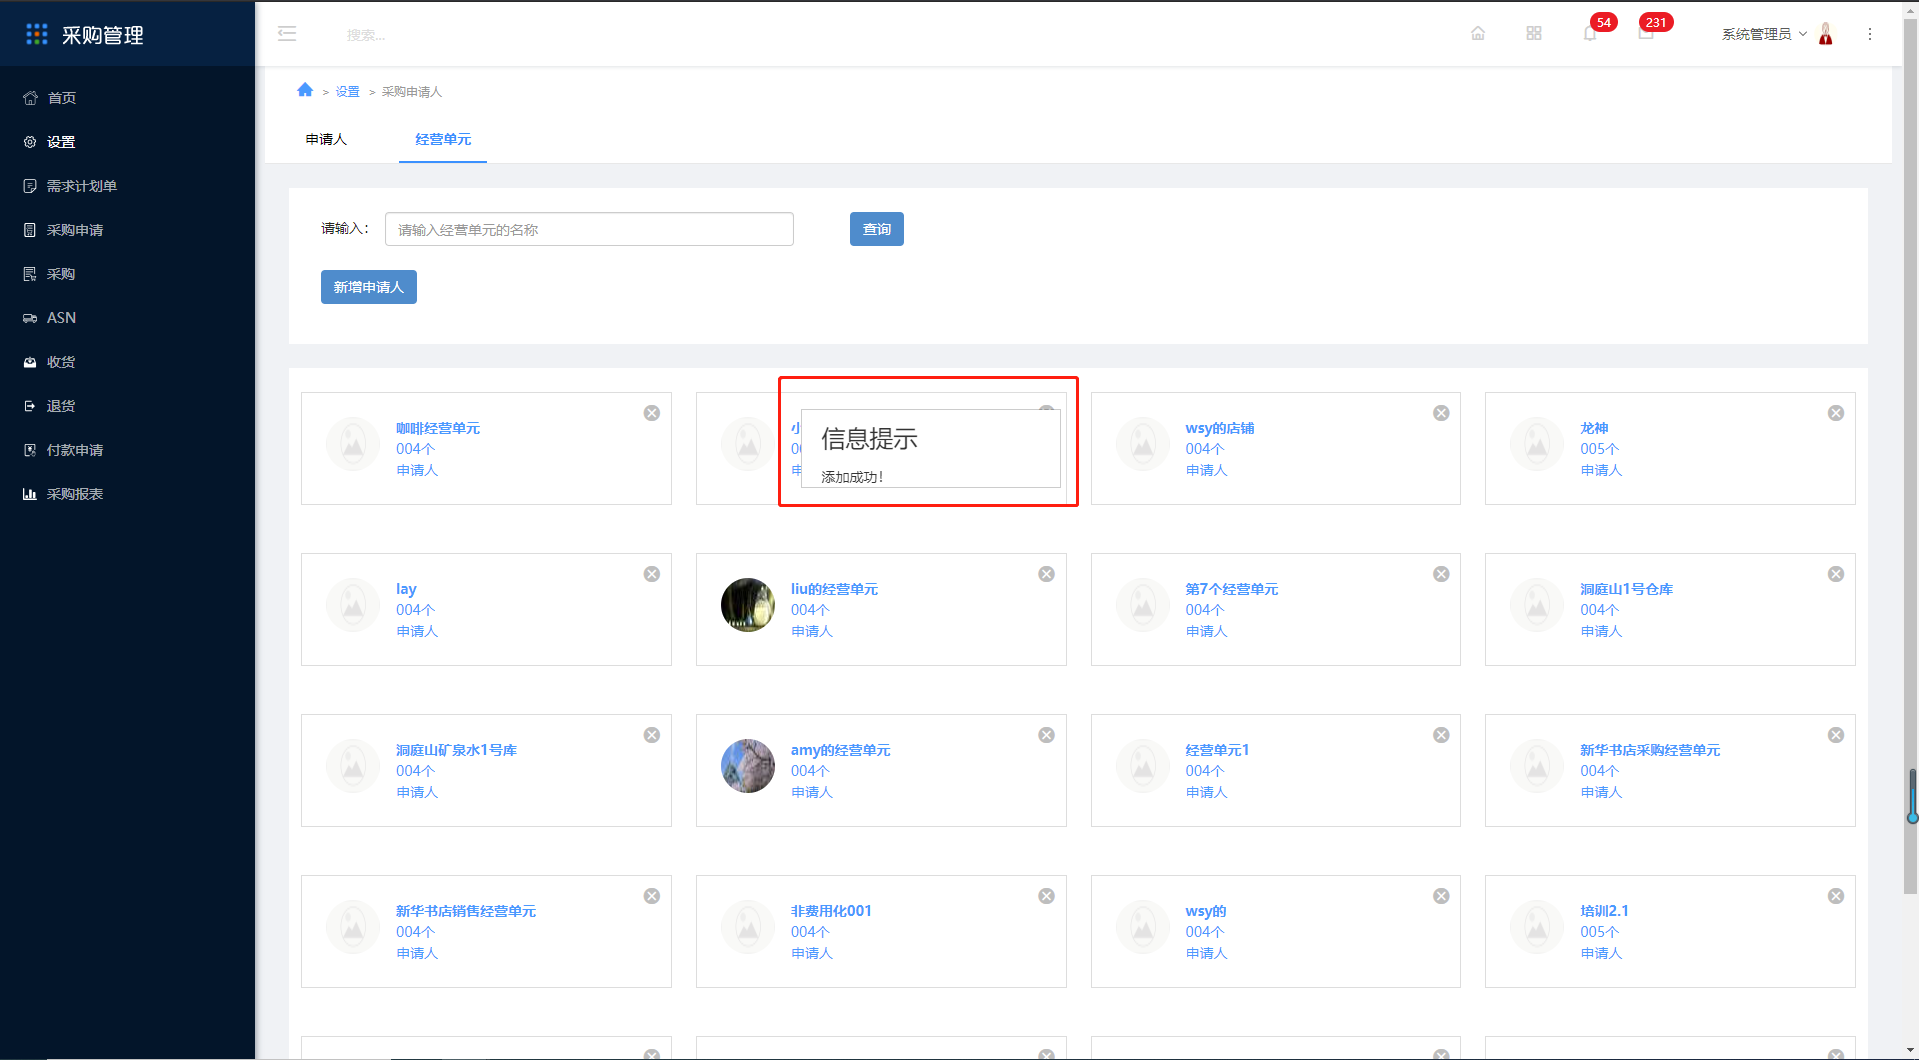The image size is (1919, 1060).
Task: Open the 培训2.1 name link
Action: pyautogui.click(x=1604, y=911)
